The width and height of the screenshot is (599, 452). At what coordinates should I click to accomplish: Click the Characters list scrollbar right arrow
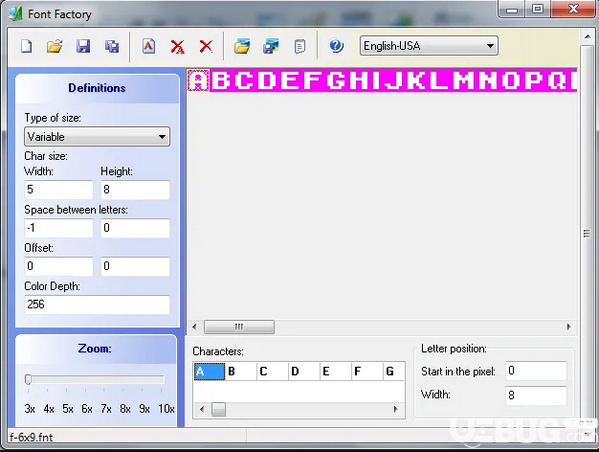coord(396,409)
